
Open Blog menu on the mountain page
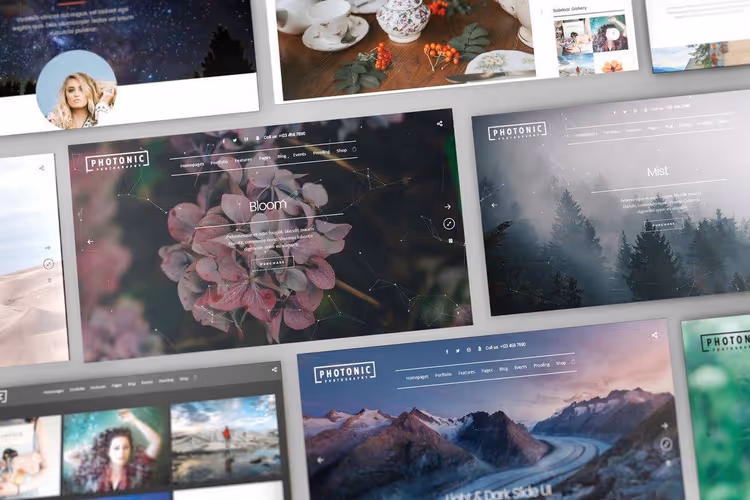[x=504, y=369]
